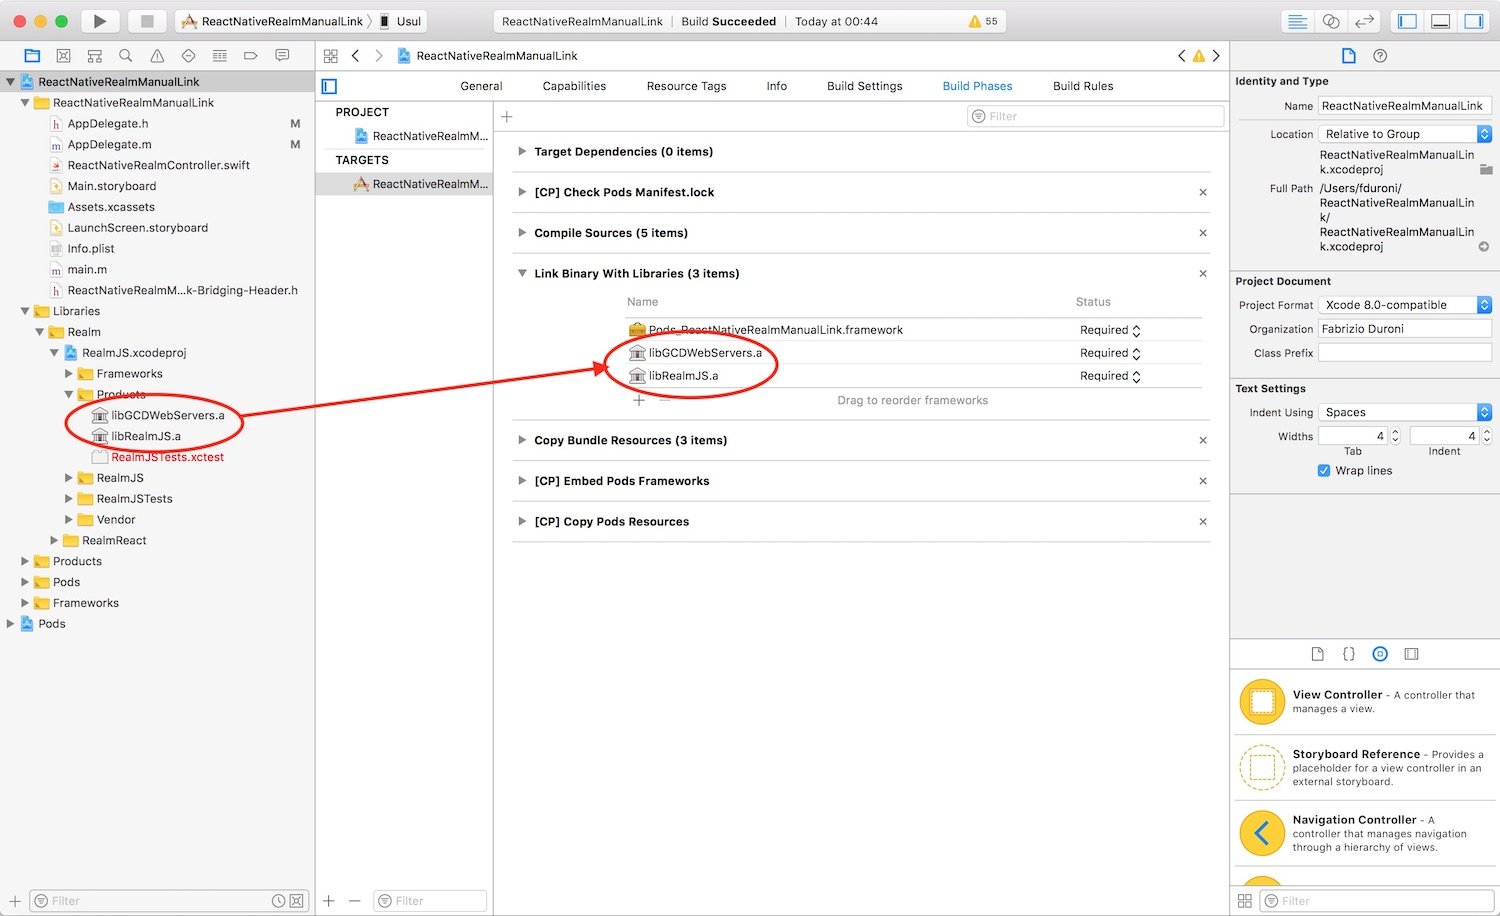1500x916 pixels.
Task: Select the Assistant editor button
Action: point(1331,21)
